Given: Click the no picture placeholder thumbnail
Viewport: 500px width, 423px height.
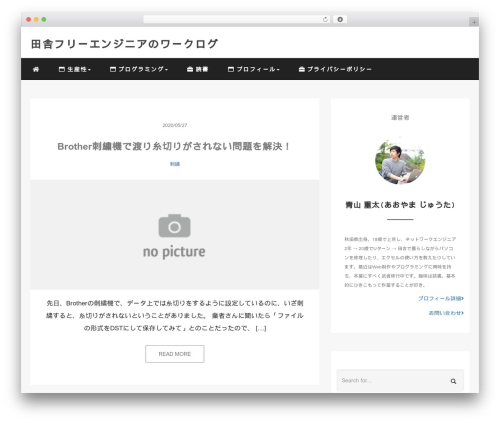Looking at the screenshot, I should (174, 235).
